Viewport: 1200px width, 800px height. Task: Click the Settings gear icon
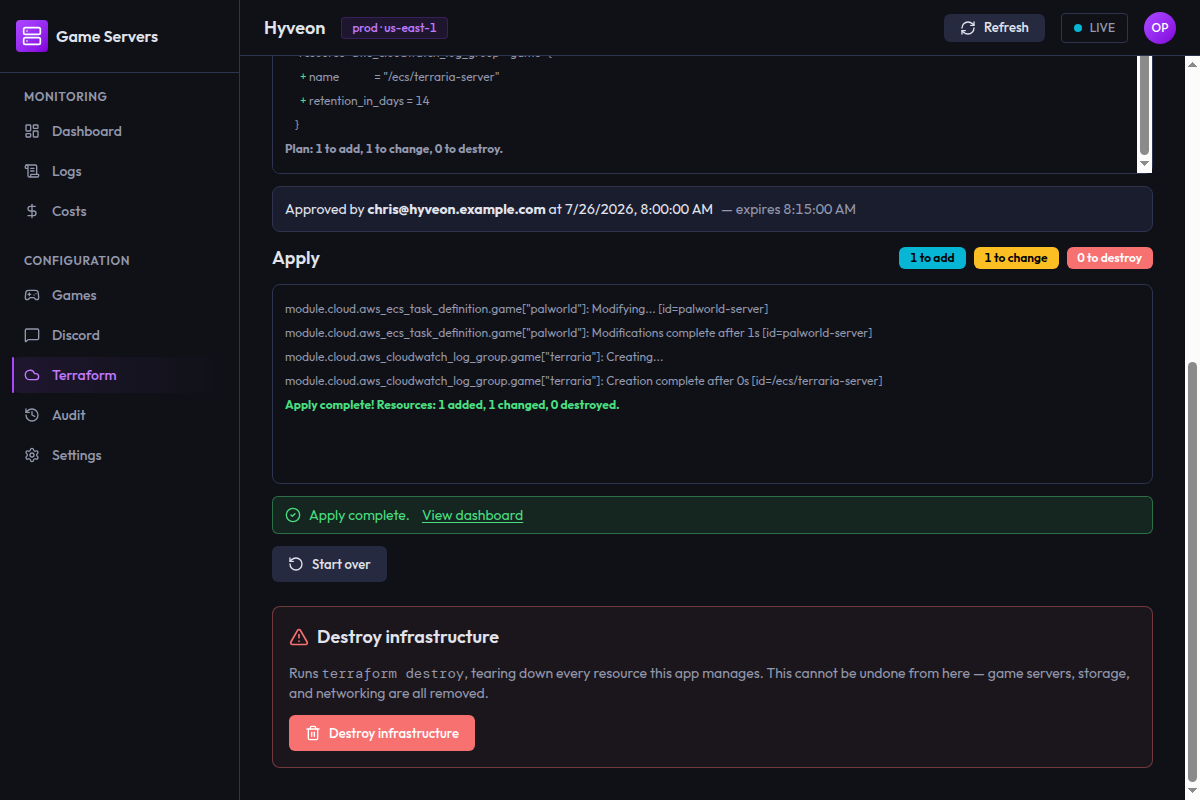click(x=32, y=455)
